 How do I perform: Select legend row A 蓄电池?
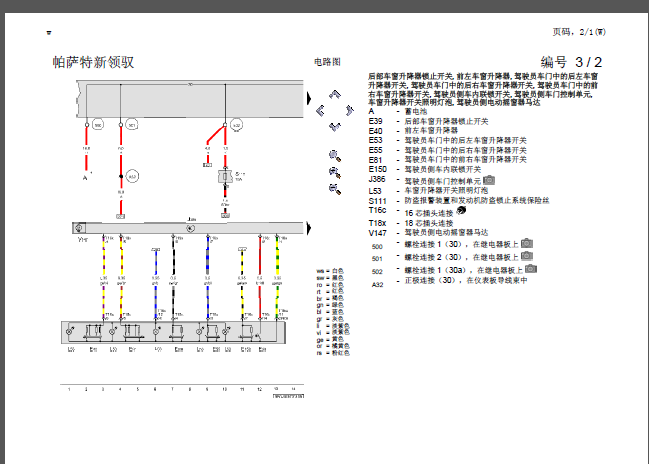tap(398, 111)
